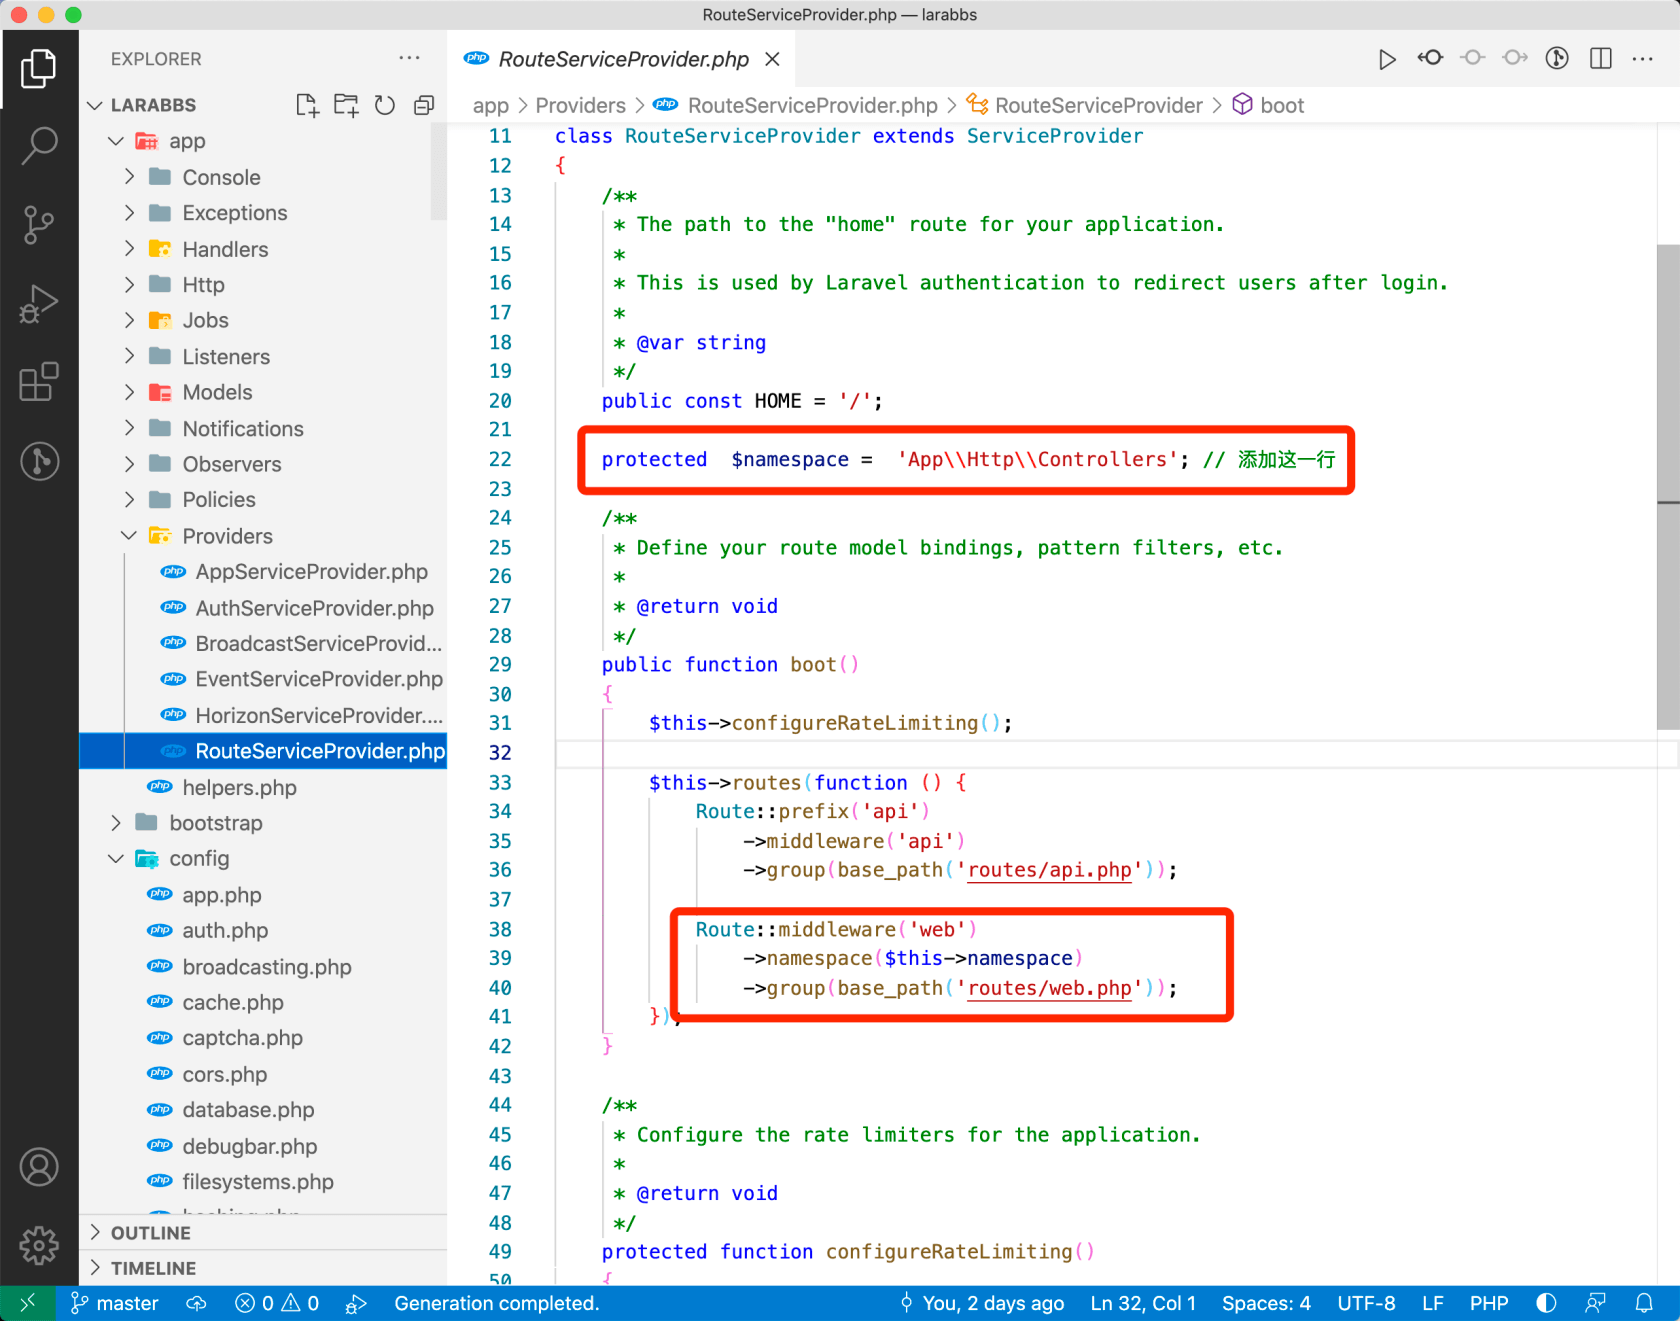Open the Git Graph activity bar icon
The image size is (1680, 1321).
(39, 461)
